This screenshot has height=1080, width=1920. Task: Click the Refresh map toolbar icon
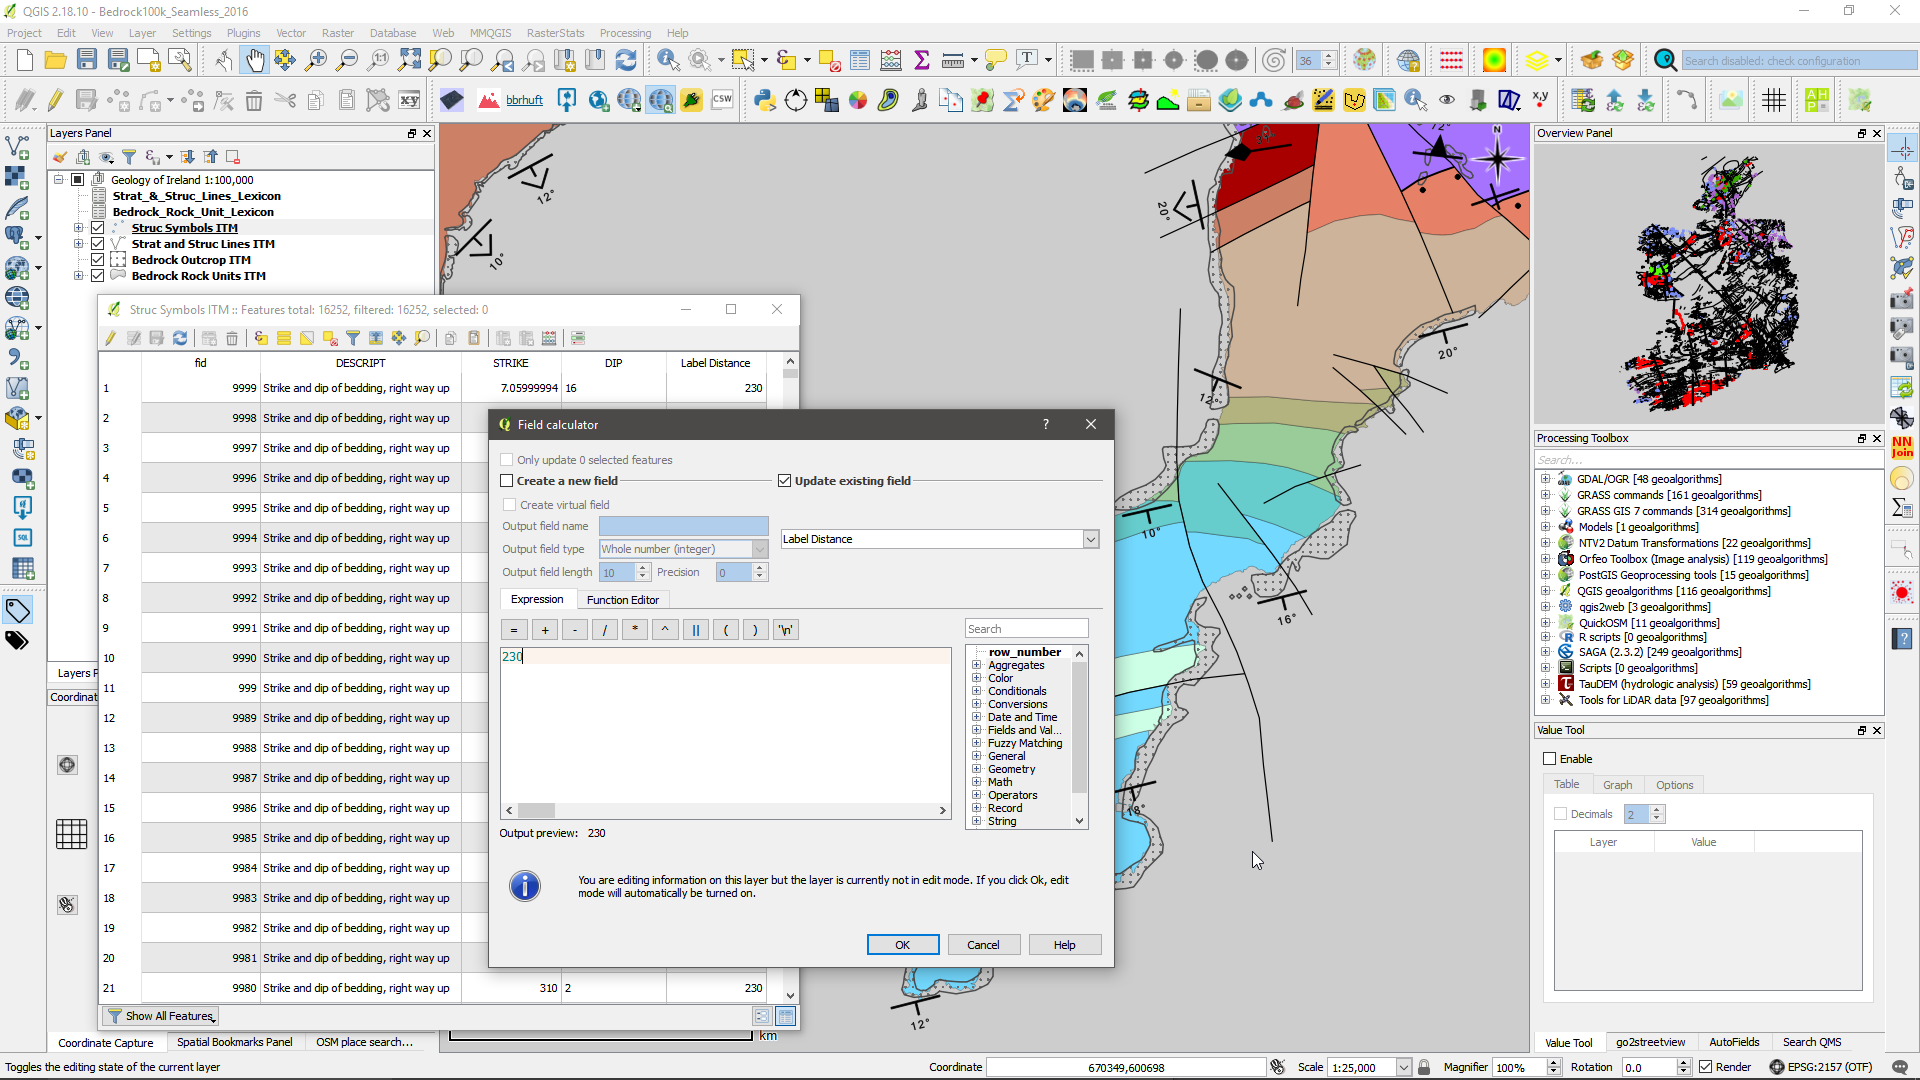(626, 61)
